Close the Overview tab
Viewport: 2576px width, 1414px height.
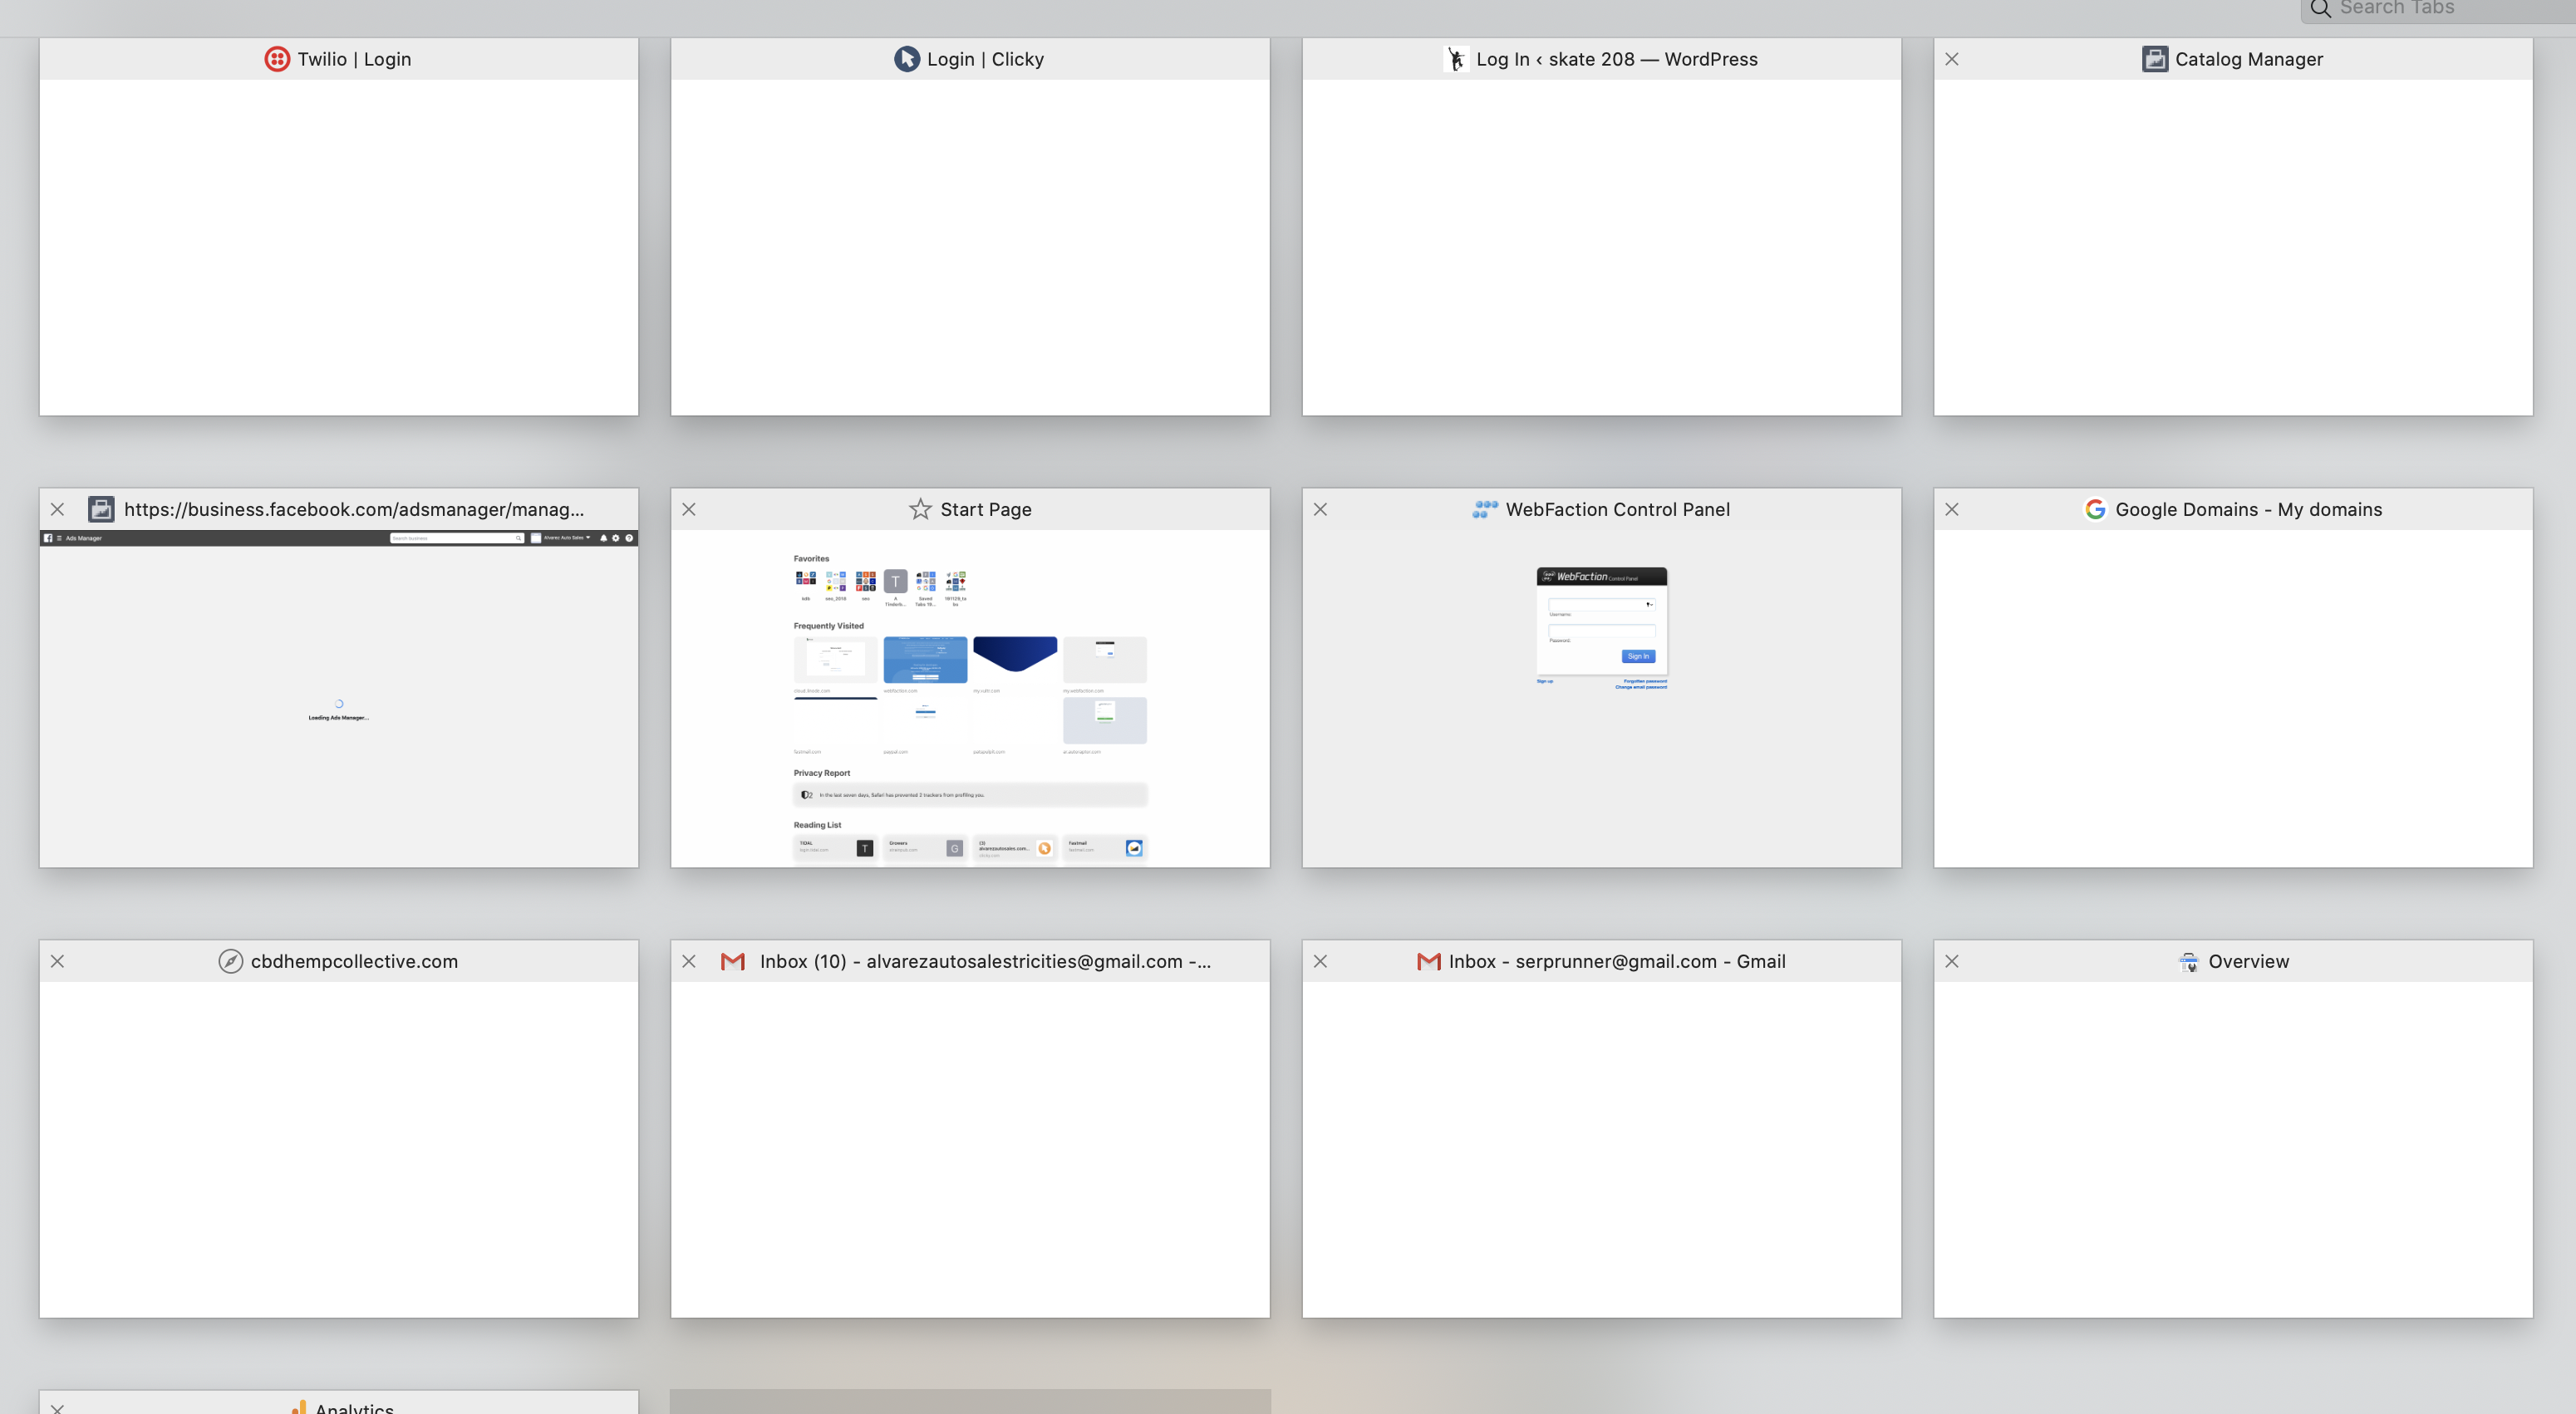pos(1951,961)
